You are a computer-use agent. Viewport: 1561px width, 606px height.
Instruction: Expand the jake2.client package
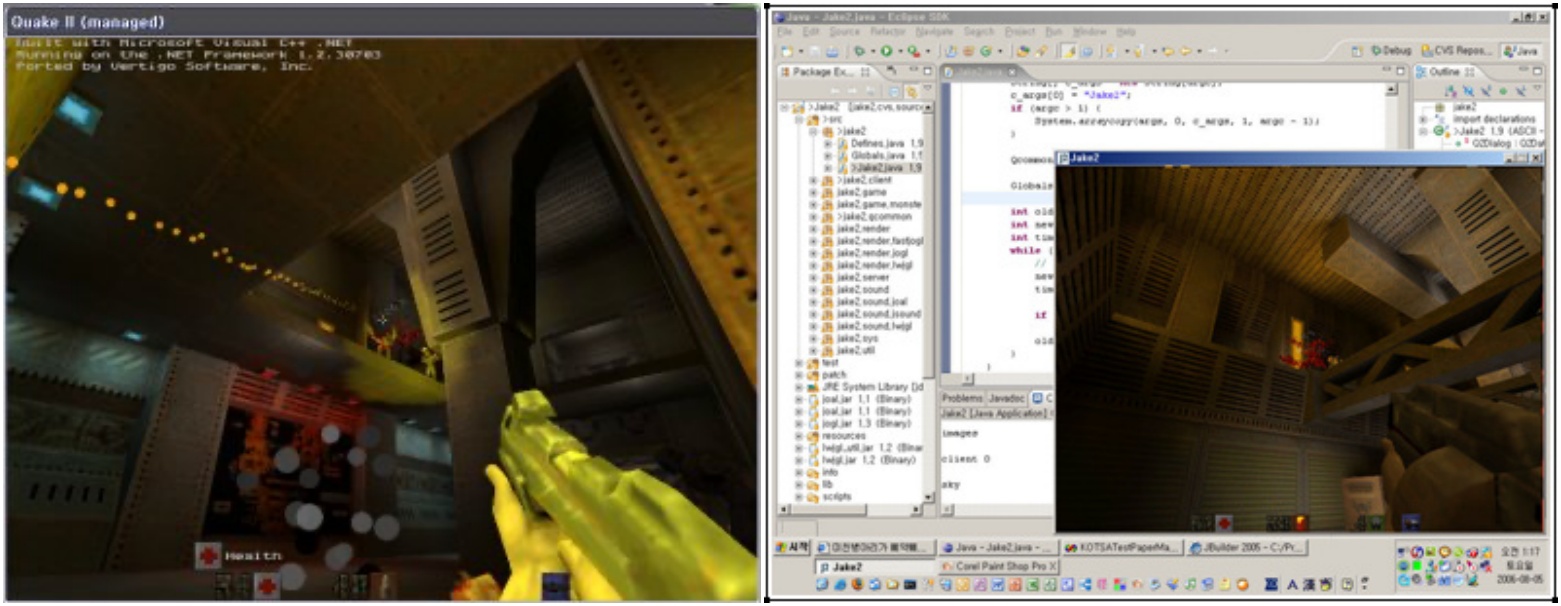(813, 180)
